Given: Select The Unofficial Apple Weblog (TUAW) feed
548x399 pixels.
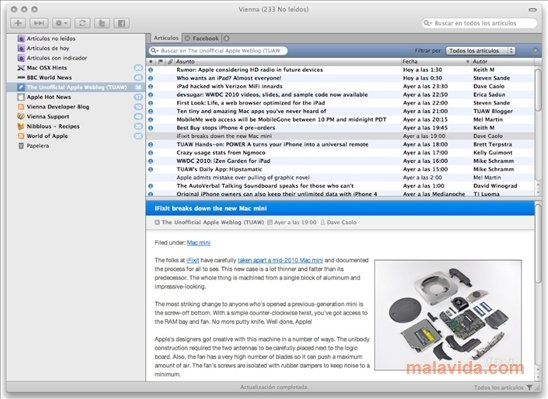Looking at the screenshot, I should [x=75, y=87].
